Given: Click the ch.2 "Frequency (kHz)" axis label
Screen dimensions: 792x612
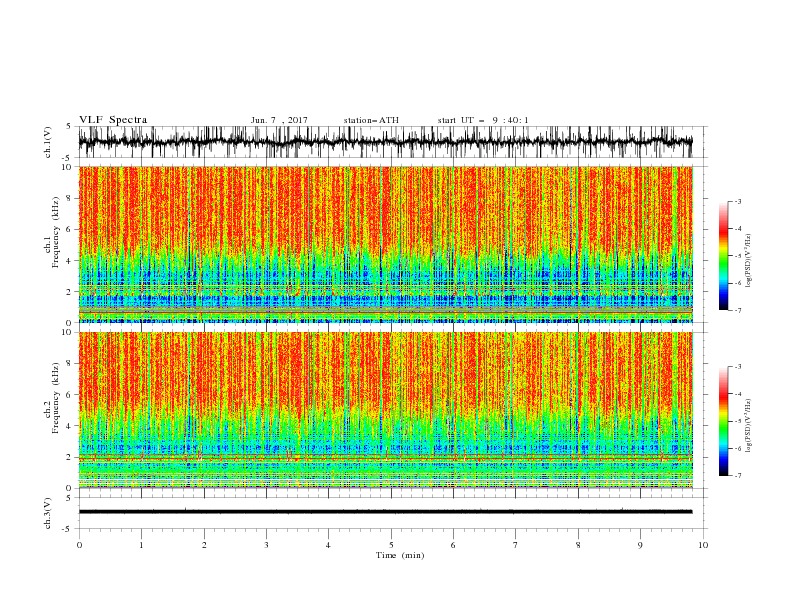Looking at the screenshot, I should click(56, 398).
